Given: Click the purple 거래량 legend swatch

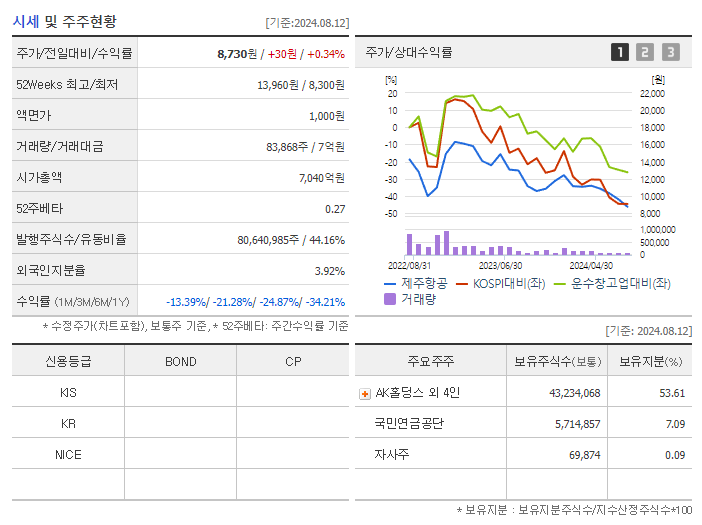Looking at the screenshot, I should pyautogui.click(x=390, y=299).
